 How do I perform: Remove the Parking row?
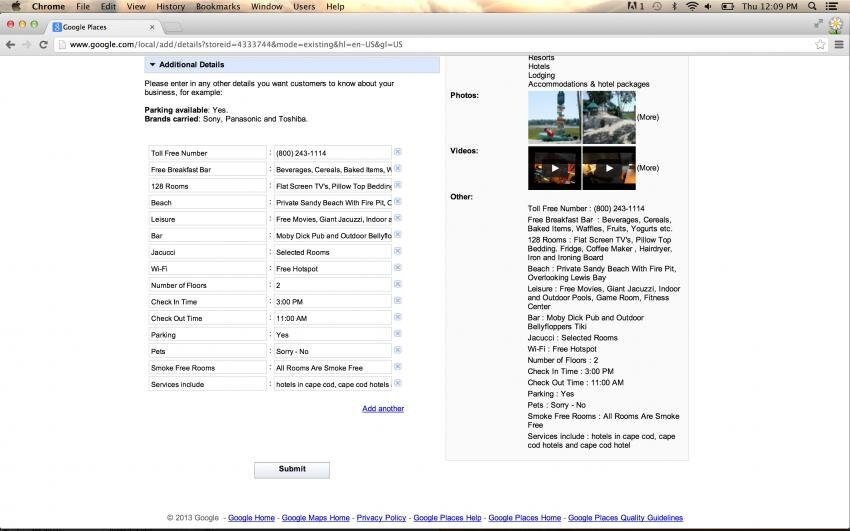pyautogui.click(x=397, y=334)
